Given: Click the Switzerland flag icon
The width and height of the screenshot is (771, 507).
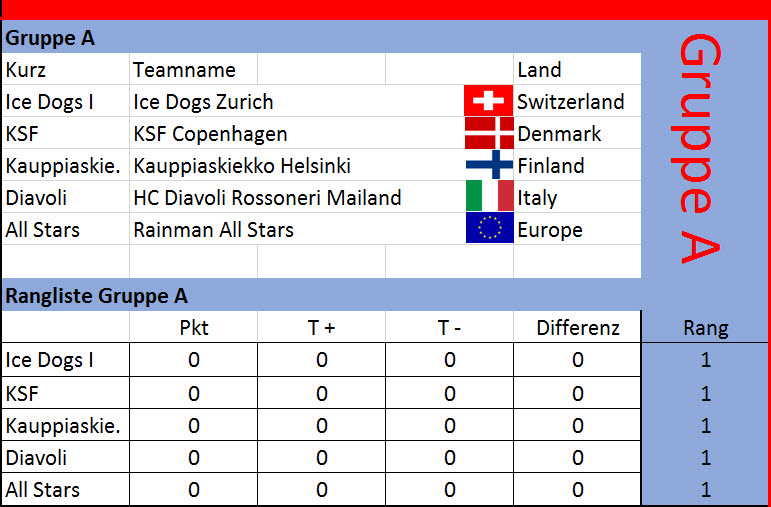Looking at the screenshot, I should coord(489,101).
